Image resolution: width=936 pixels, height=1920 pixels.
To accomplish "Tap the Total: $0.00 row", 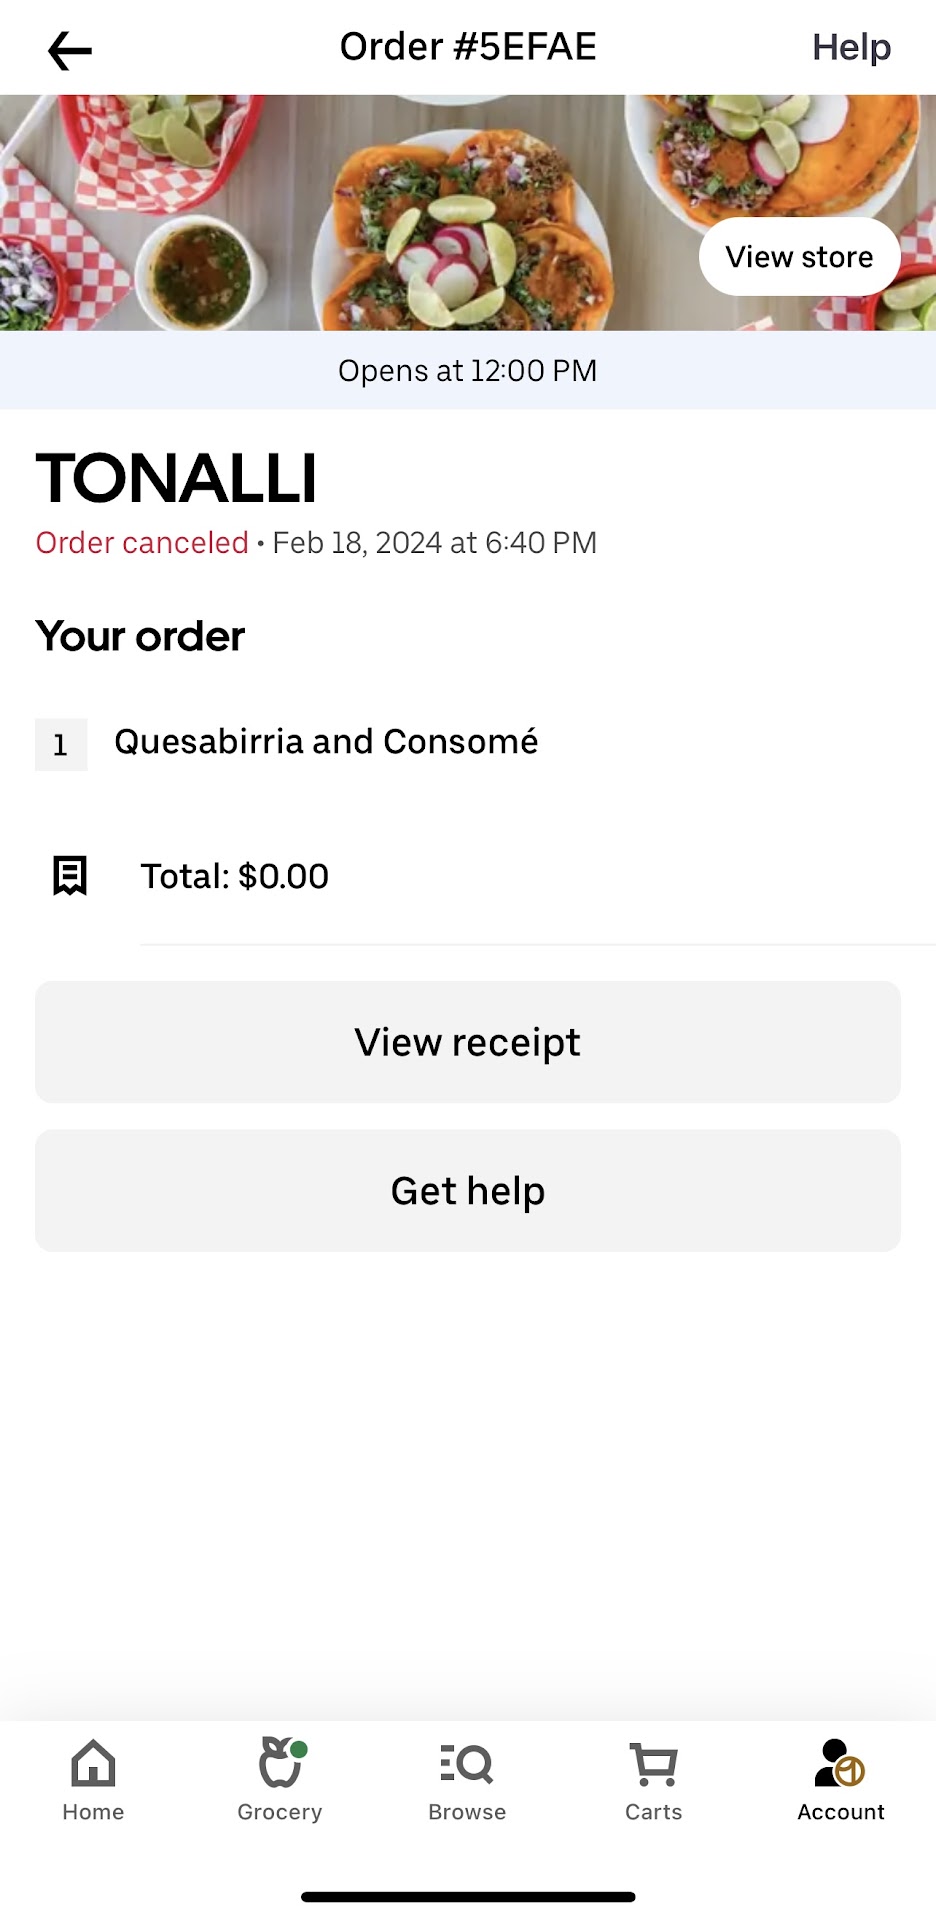I will click(235, 877).
